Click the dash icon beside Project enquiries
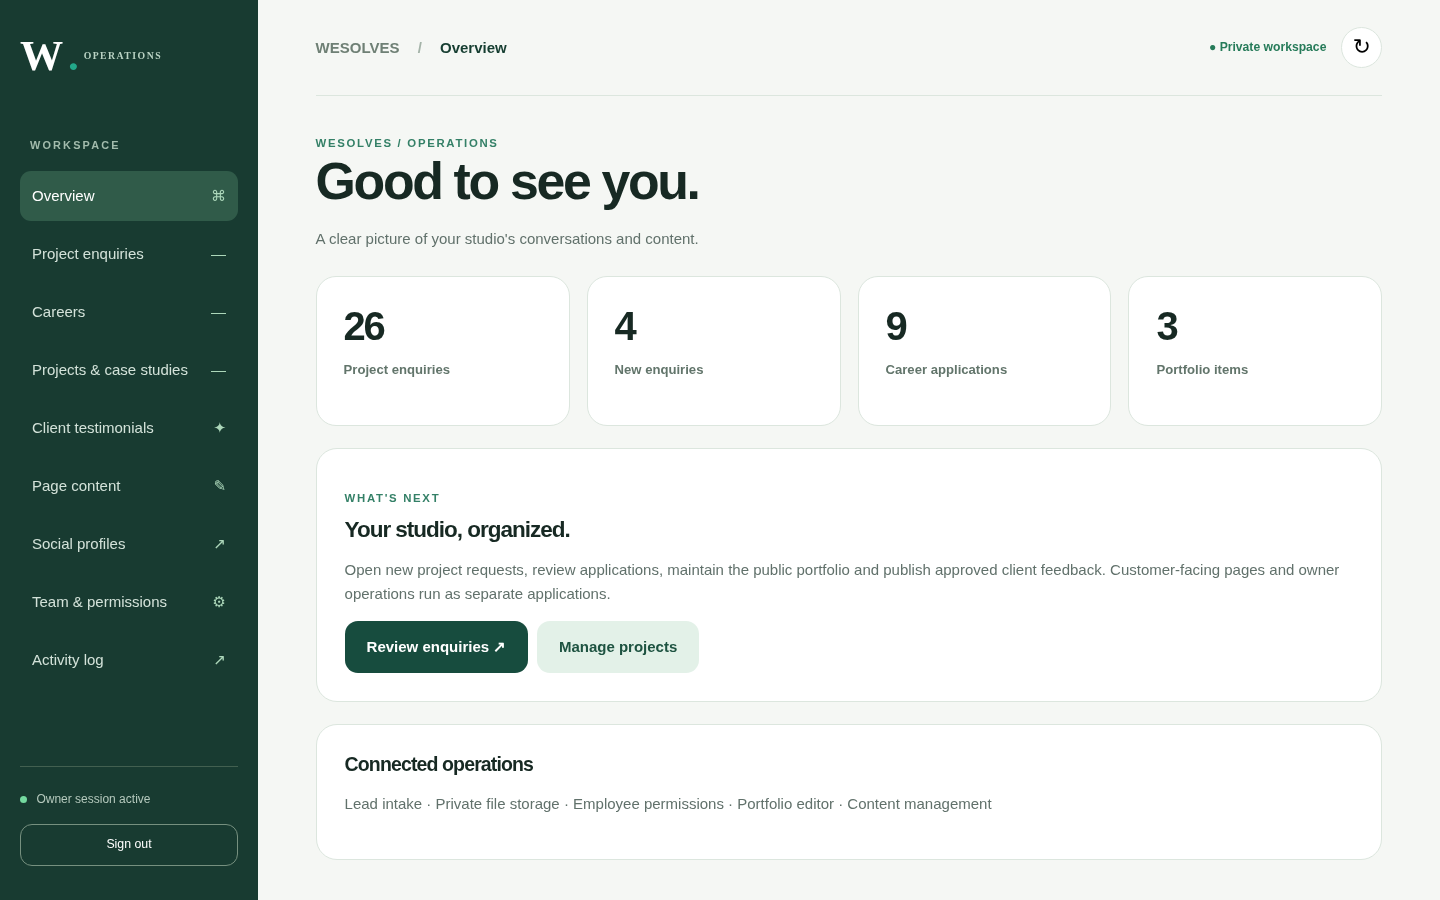The image size is (1440, 900). pyautogui.click(x=218, y=254)
